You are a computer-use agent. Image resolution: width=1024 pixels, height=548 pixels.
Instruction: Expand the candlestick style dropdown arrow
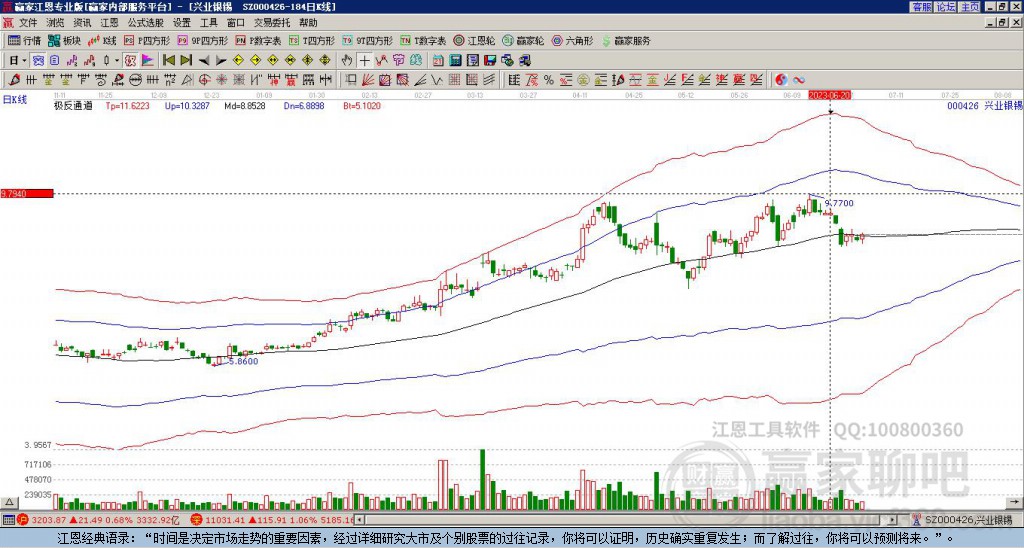point(117,61)
